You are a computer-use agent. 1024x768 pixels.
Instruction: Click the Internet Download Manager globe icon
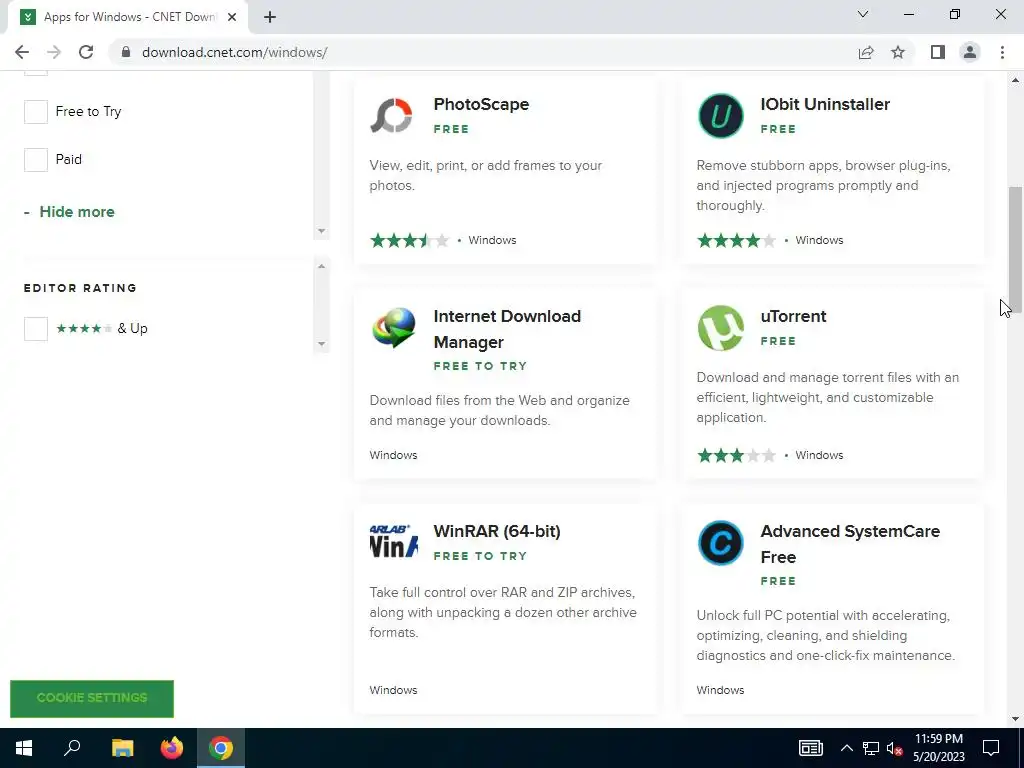click(393, 328)
